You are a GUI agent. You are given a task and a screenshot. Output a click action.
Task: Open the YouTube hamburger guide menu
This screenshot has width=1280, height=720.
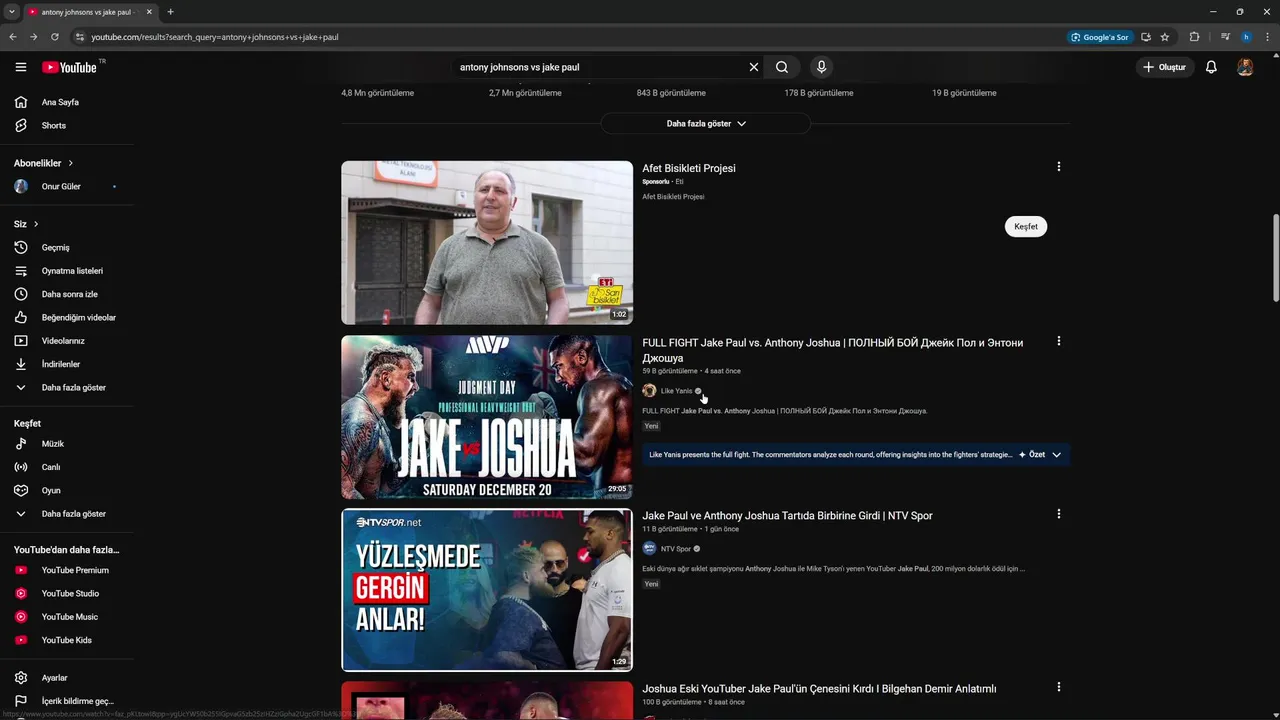[x=21, y=67]
